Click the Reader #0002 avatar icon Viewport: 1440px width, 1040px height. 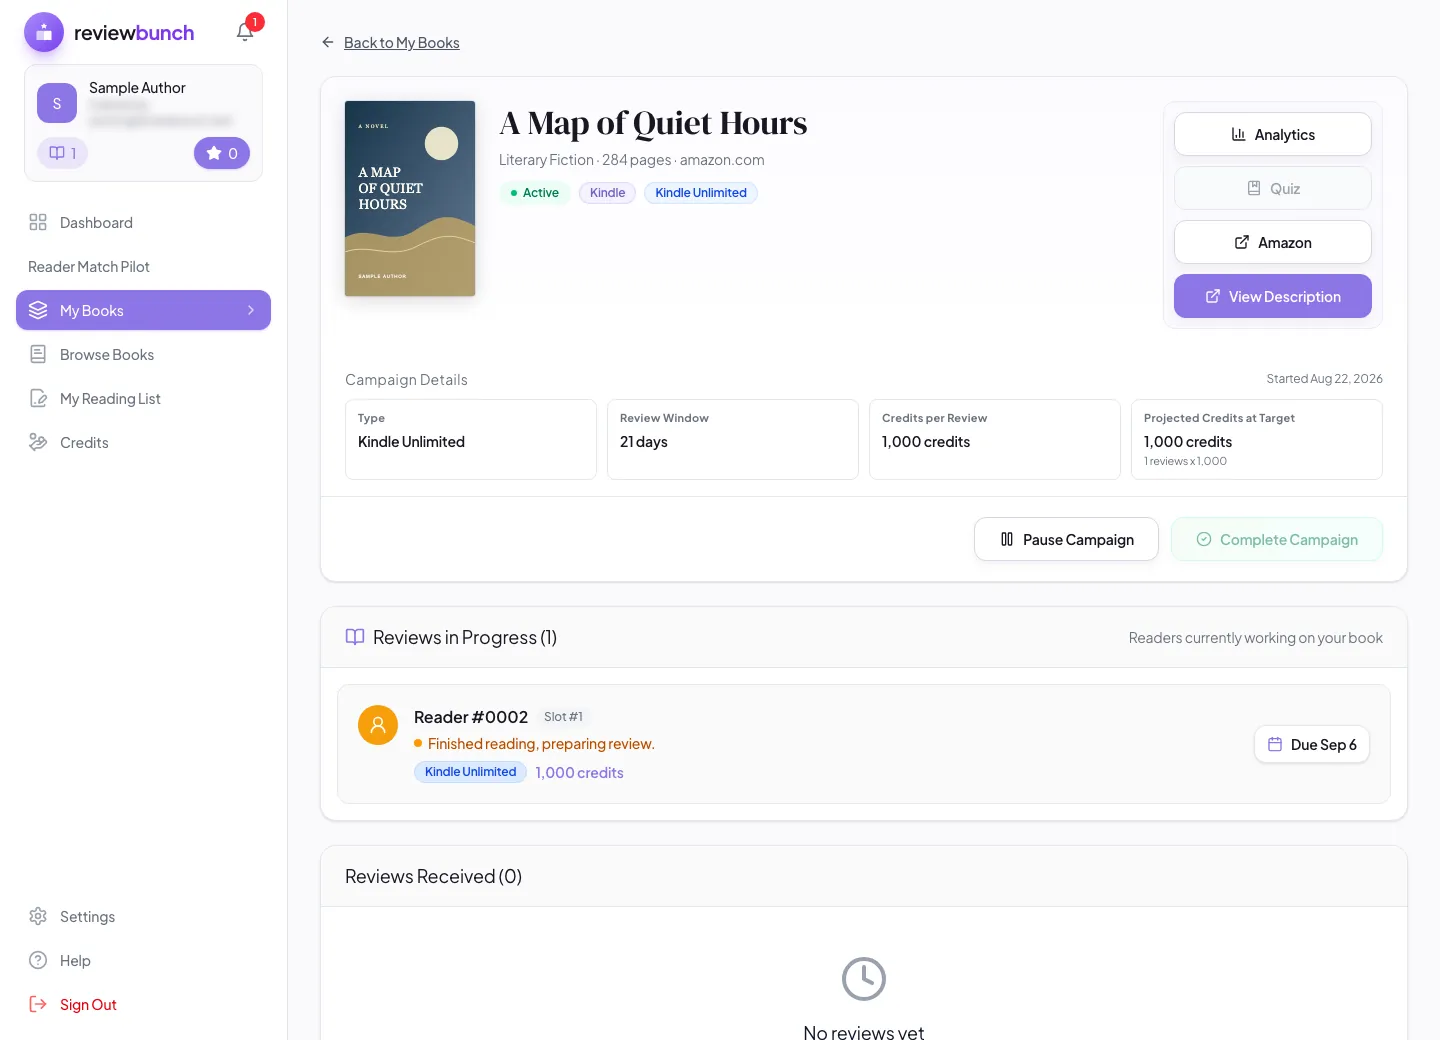pyautogui.click(x=378, y=725)
